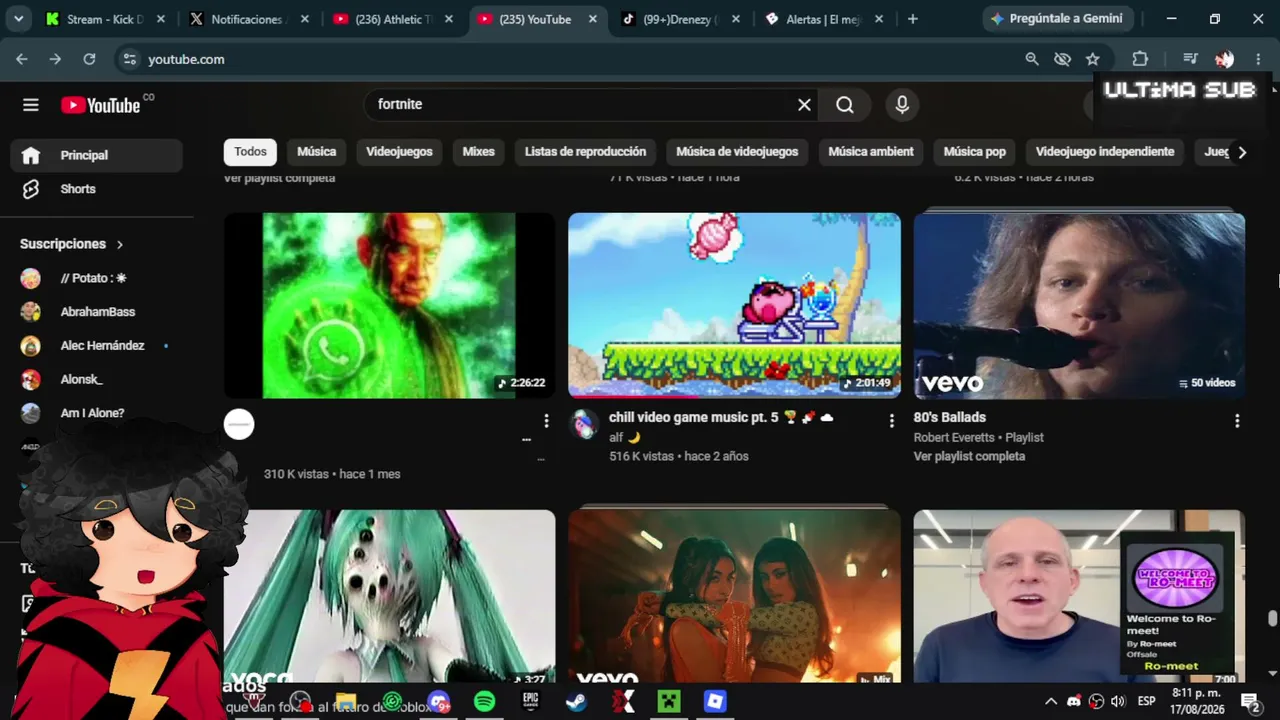Click the crossed-out eye icon in address bar
Image resolution: width=1280 pixels, height=720 pixels.
tap(1062, 59)
